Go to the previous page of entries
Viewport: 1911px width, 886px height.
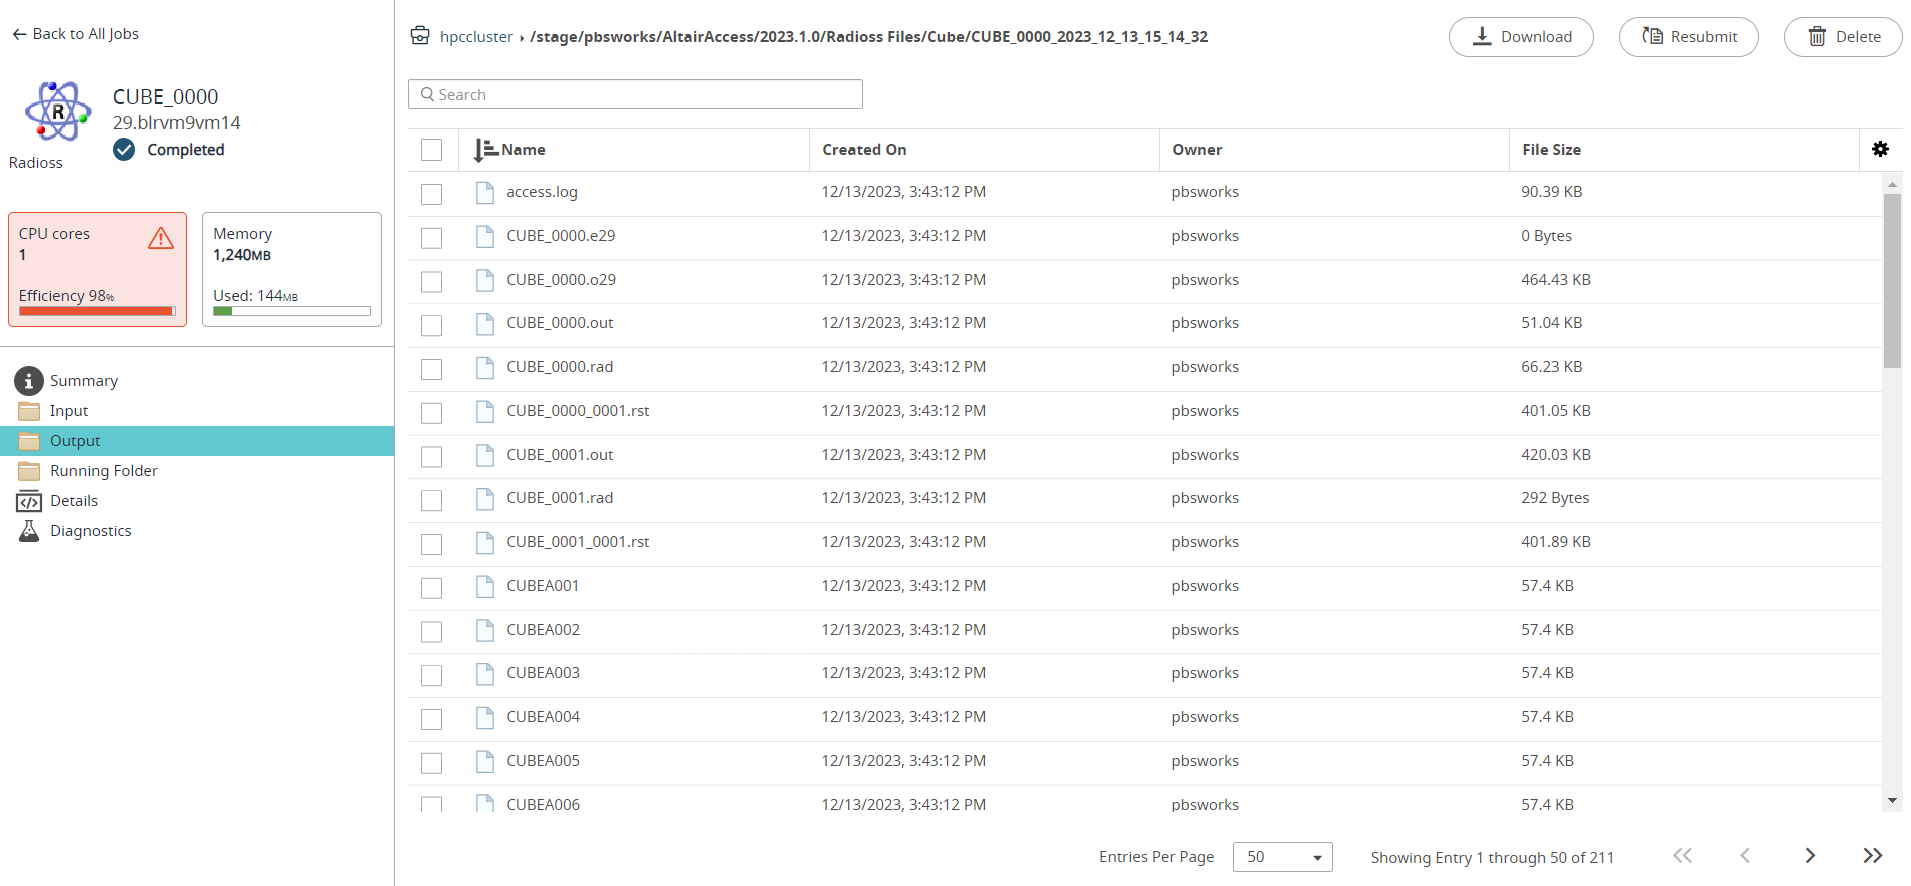tap(1745, 856)
